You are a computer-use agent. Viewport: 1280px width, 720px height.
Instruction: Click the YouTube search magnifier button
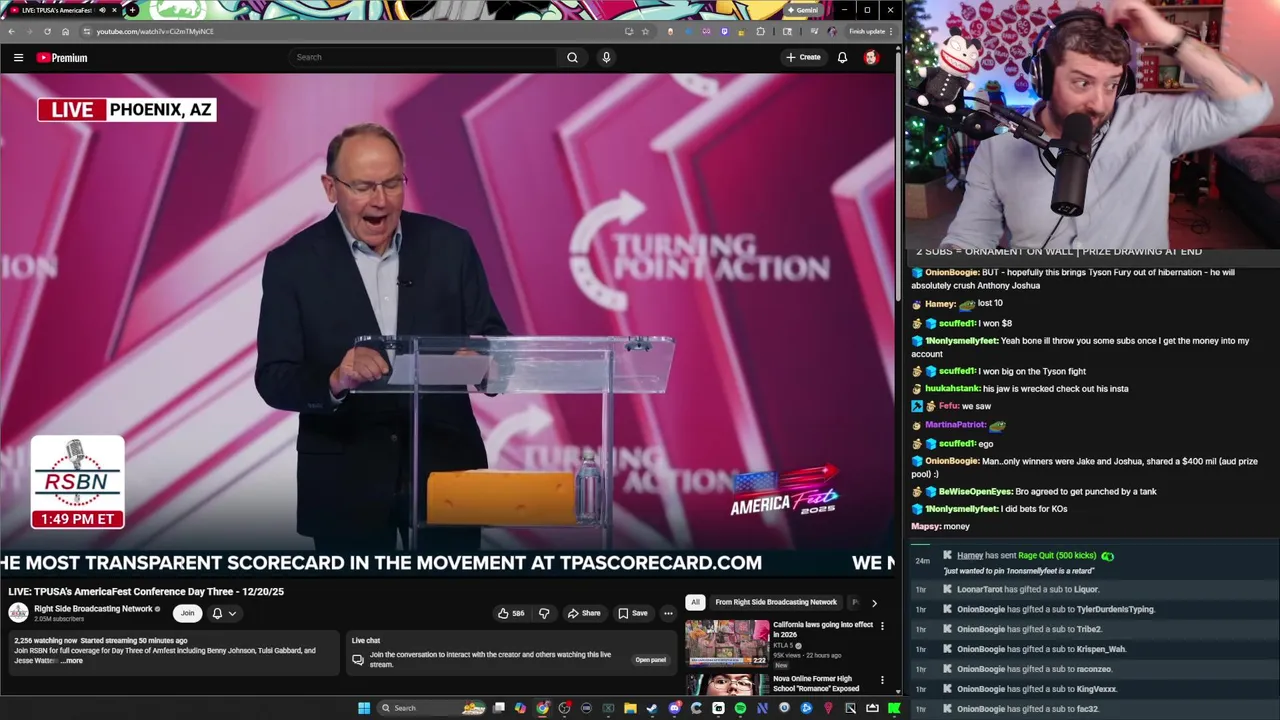pos(572,58)
